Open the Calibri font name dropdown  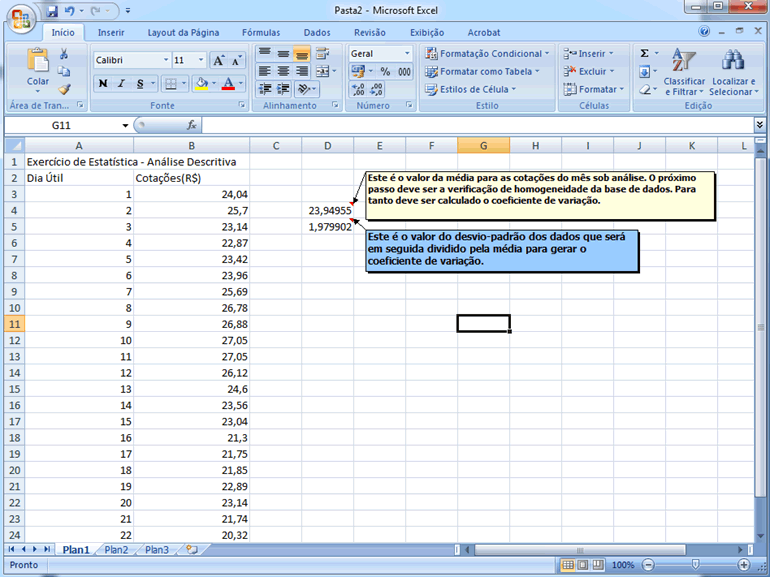[131, 60]
